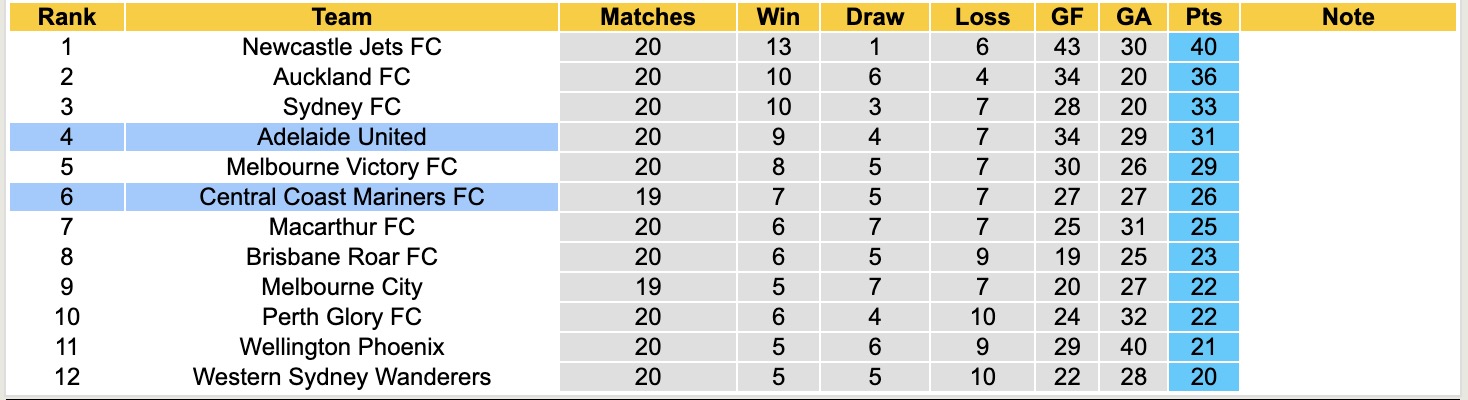The image size is (1468, 400).
Task: Click Wellington Phoenix team name
Action: click(341, 347)
